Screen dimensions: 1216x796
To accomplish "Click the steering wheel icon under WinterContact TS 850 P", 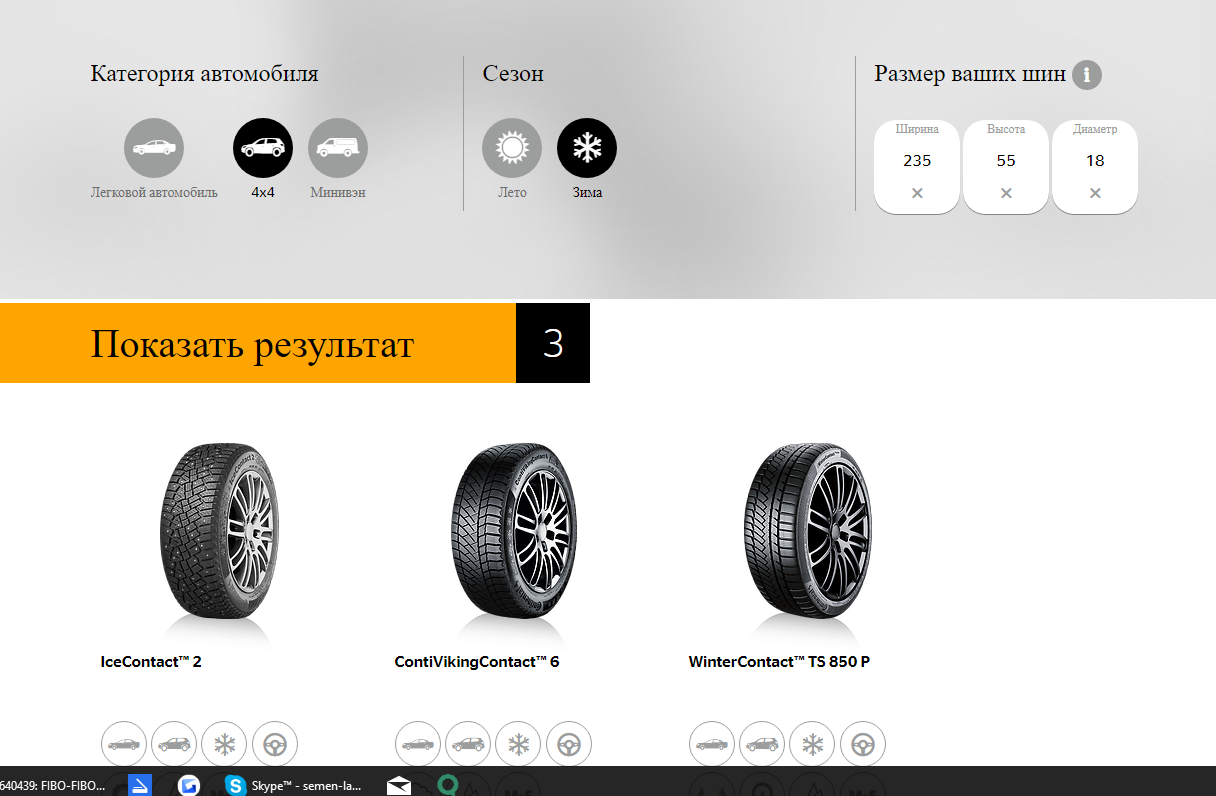I will coord(862,744).
